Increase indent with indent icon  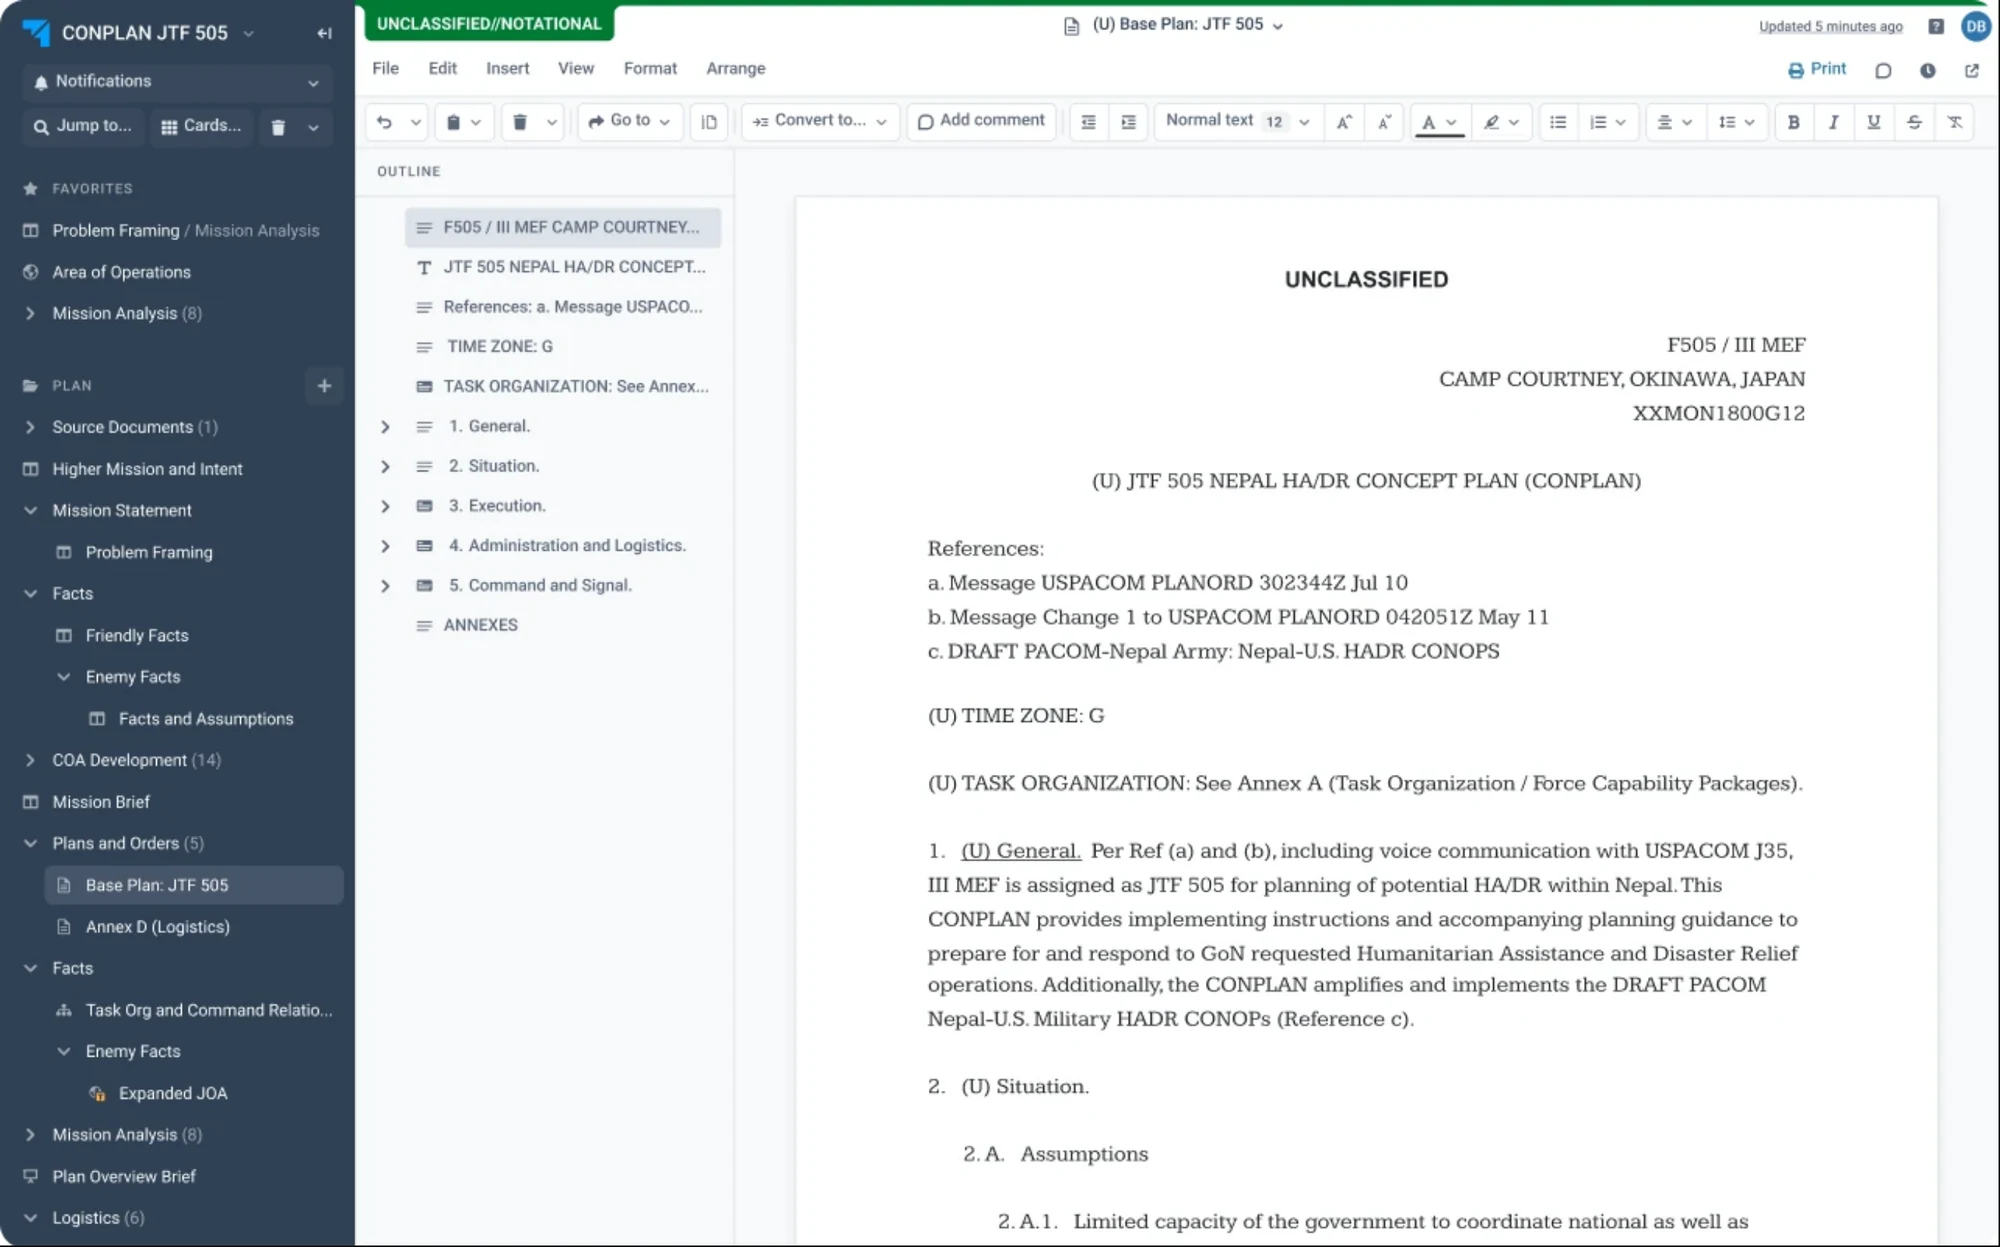click(1128, 122)
